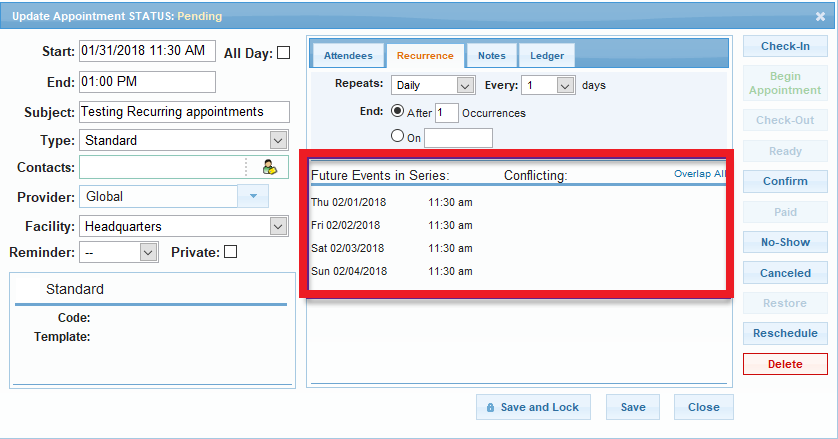Screen dimensions: 838x439
Task: Mark appointment as No-Show
Action: tap(785, 242)
